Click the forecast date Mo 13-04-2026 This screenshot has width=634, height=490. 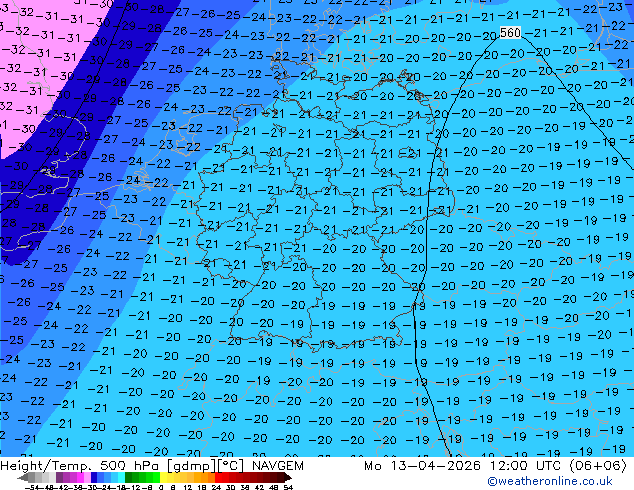(x=422, y=466)
